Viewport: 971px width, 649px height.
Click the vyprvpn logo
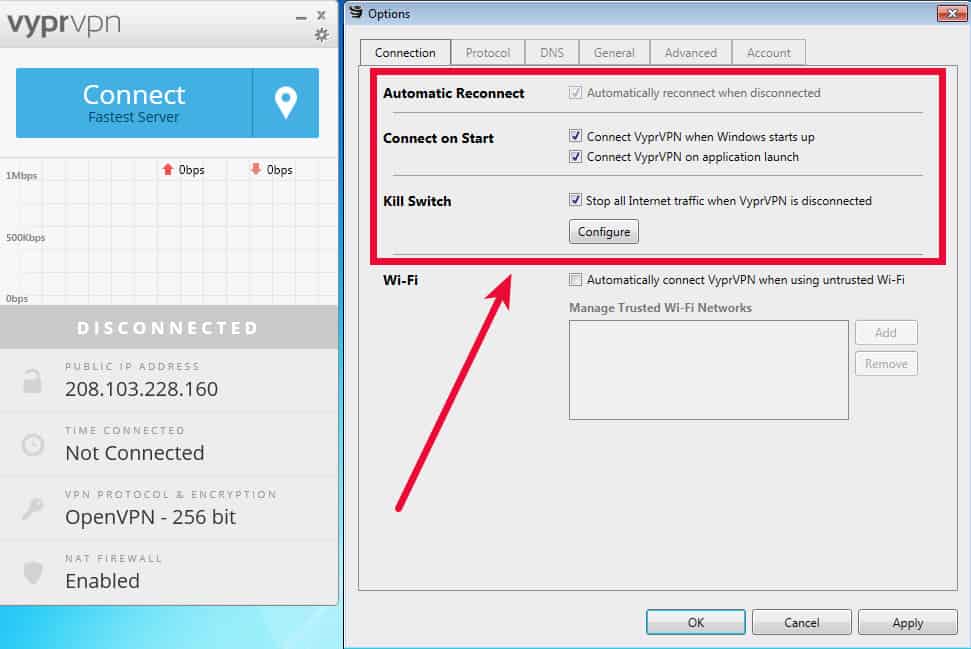click(64, 24)
